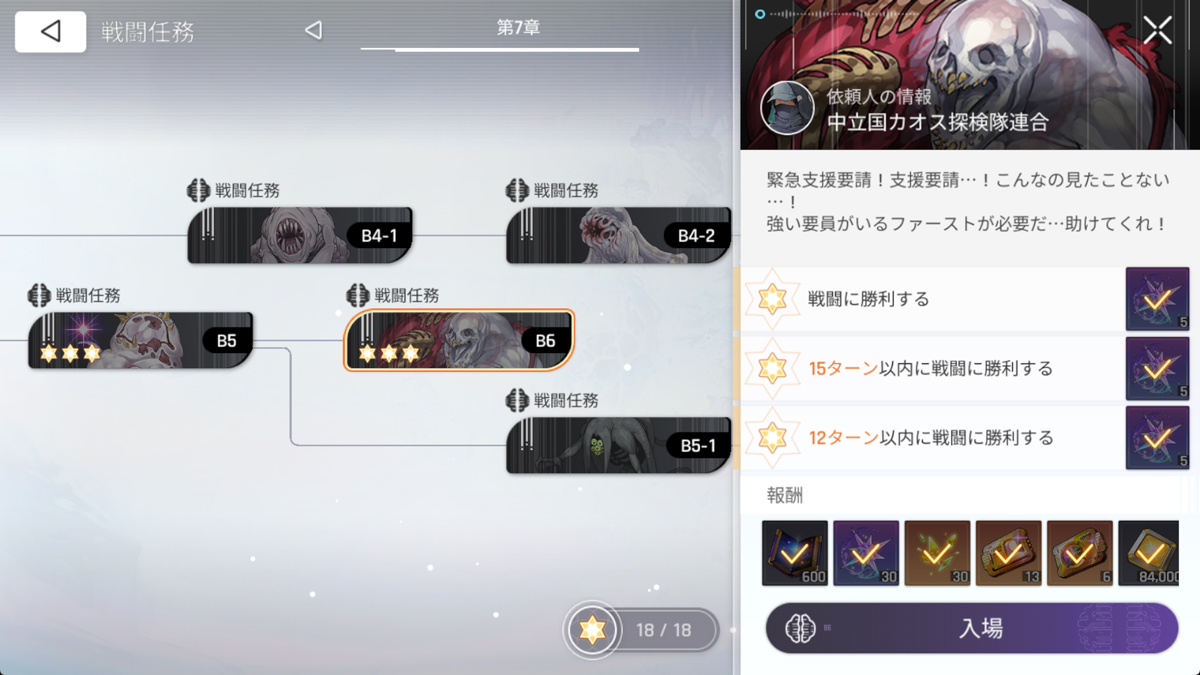The width and height of the screenshot is (1200, 675).
Task: Tap checked reward beside 12ターン objective
Action: (x=1157, y=437)
